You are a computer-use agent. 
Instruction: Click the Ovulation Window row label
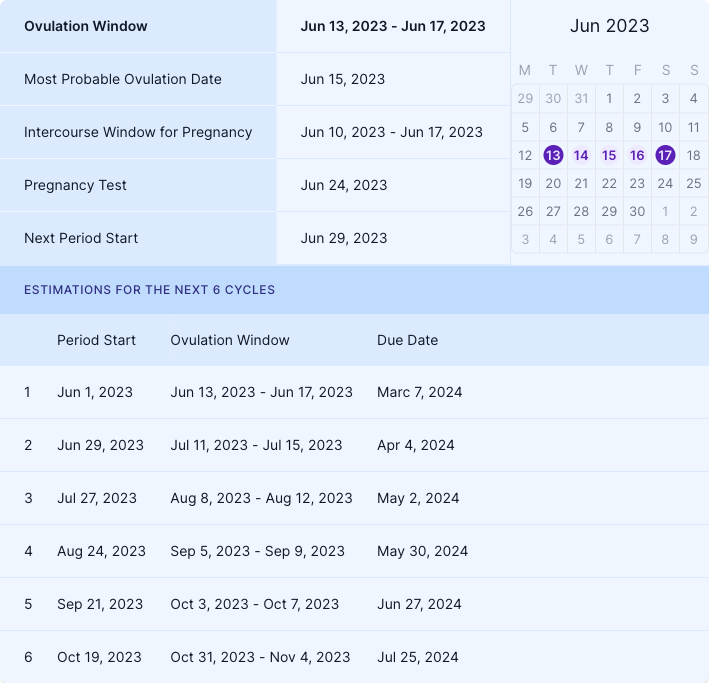86,26
